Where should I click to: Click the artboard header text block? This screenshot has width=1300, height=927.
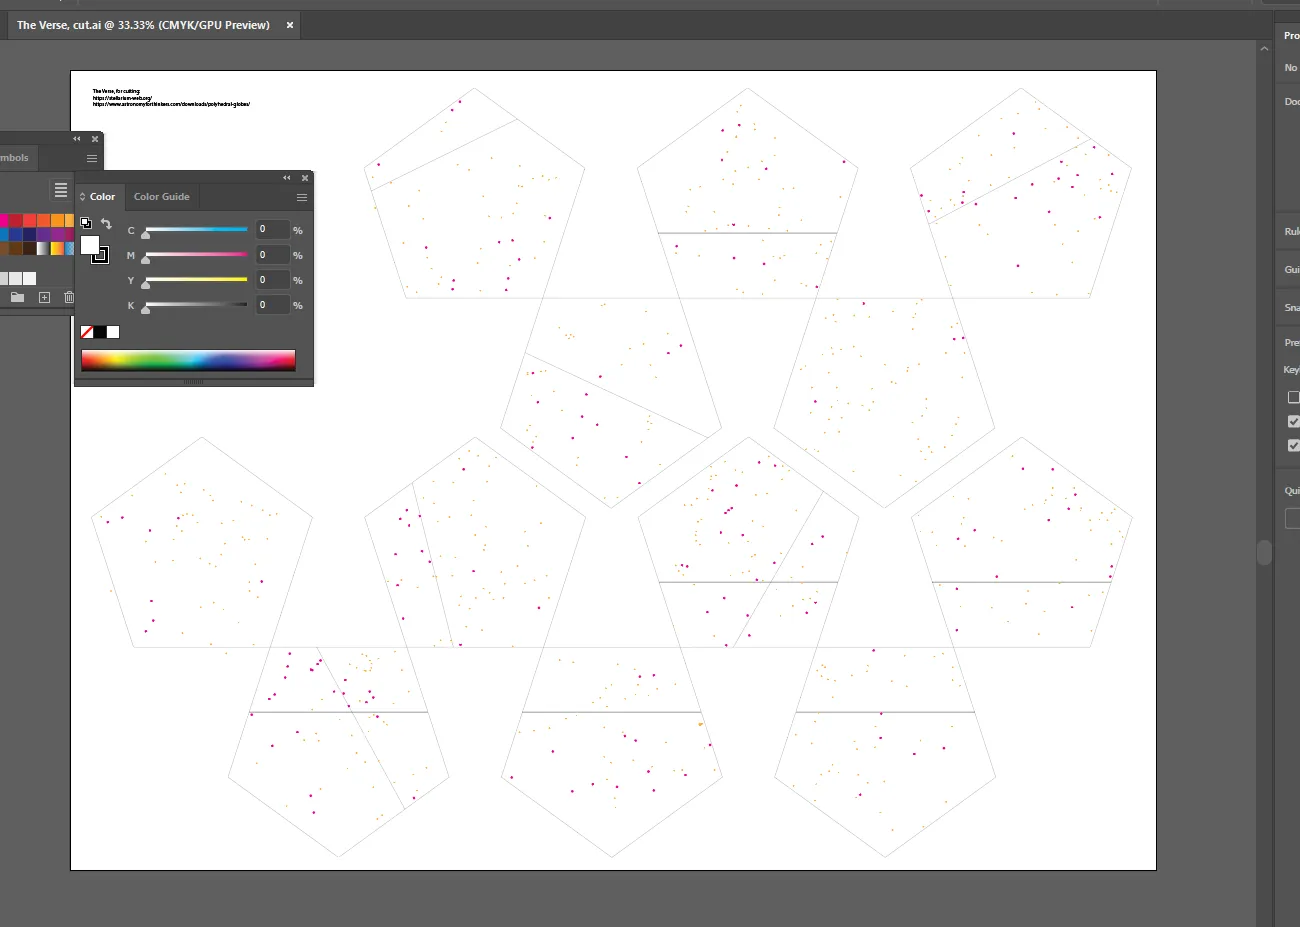[171, 97]
